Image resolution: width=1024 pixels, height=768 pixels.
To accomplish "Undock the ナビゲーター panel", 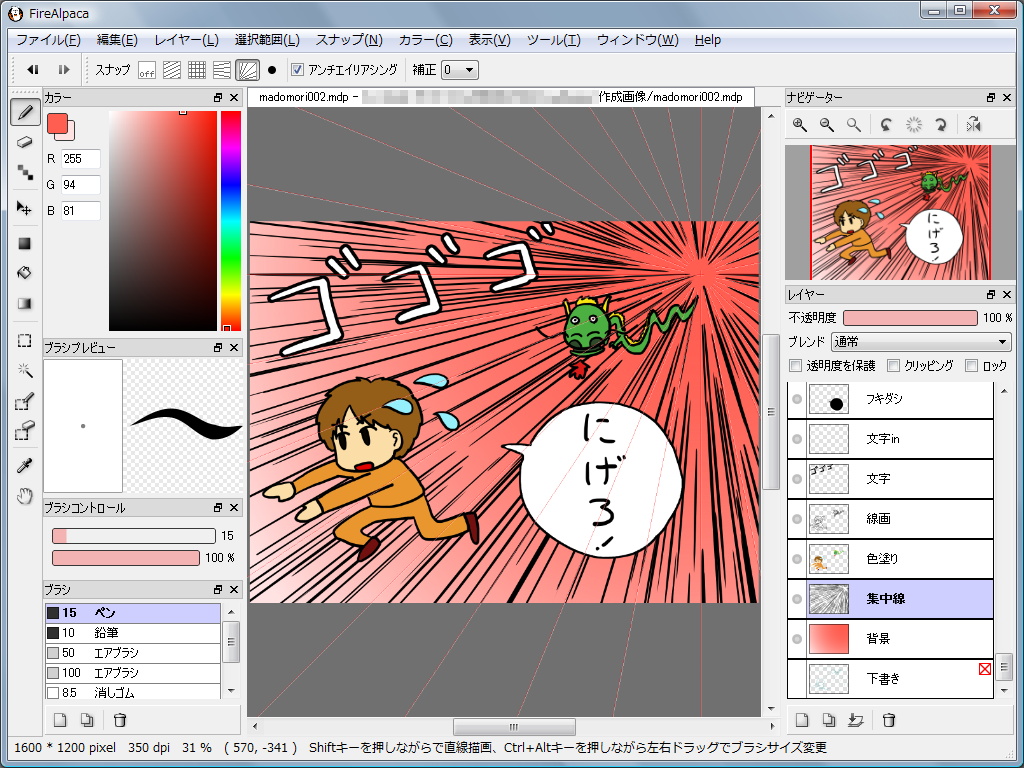I will tap(991, 97).
